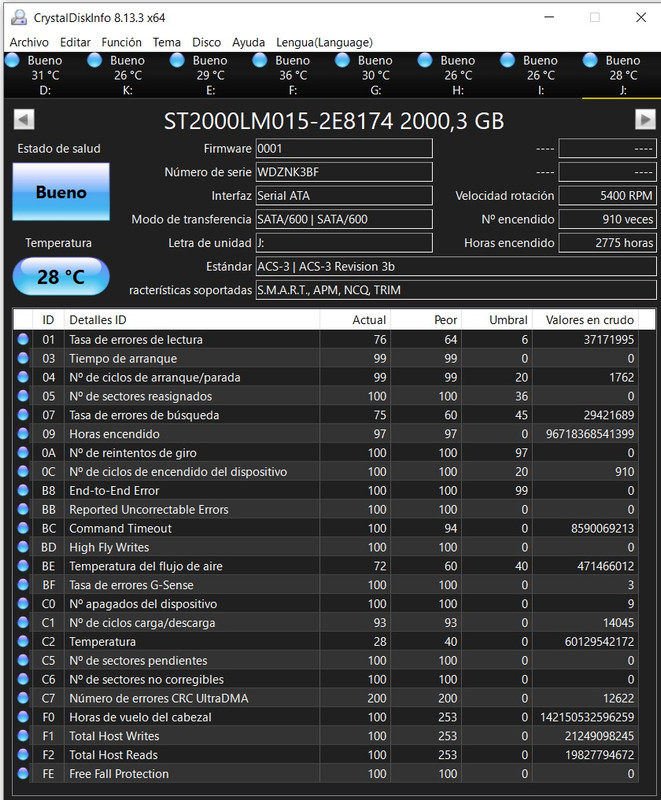Click the Umbral column header
Image resolution: width=661 pixels, height=800 pixels.
pos(497,320)
